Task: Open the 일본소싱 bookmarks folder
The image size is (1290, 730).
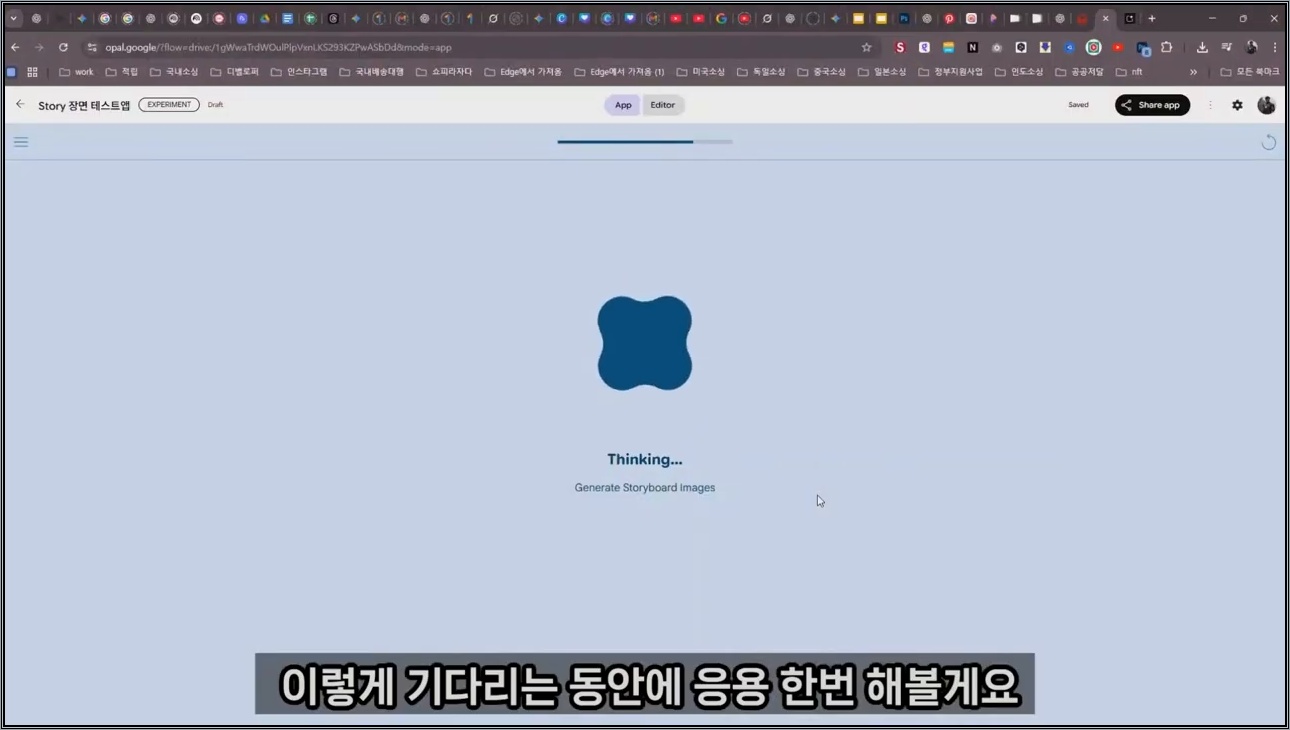Action: coord(882,72)
